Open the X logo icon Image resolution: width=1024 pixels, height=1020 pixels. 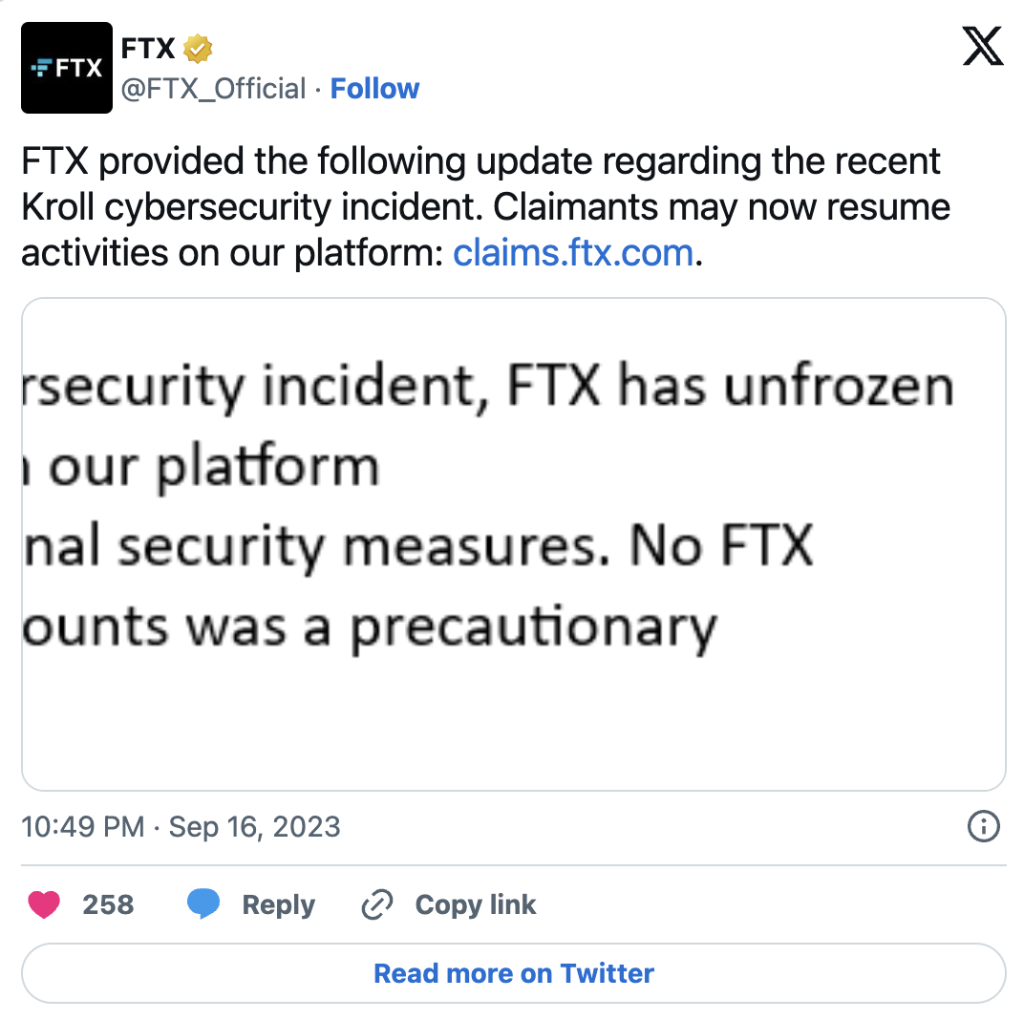(982, 46)
